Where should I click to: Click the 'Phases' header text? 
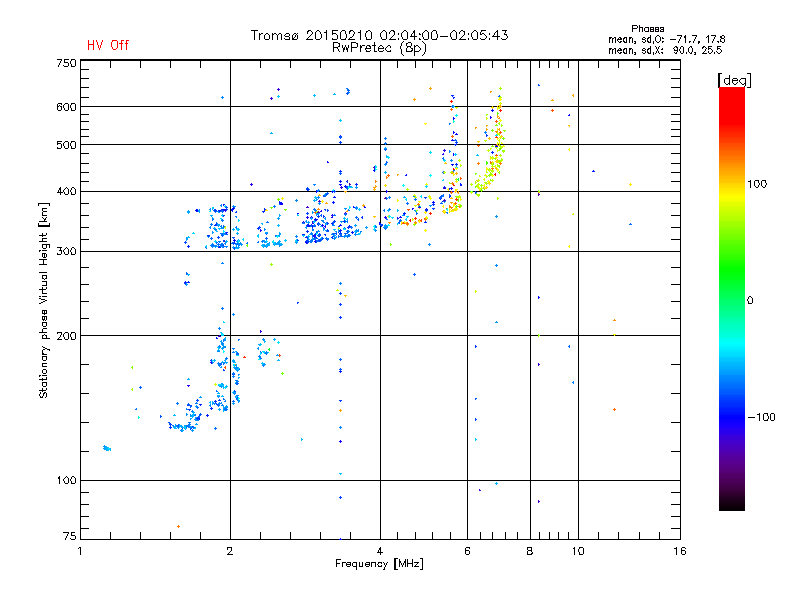(647, 29)
